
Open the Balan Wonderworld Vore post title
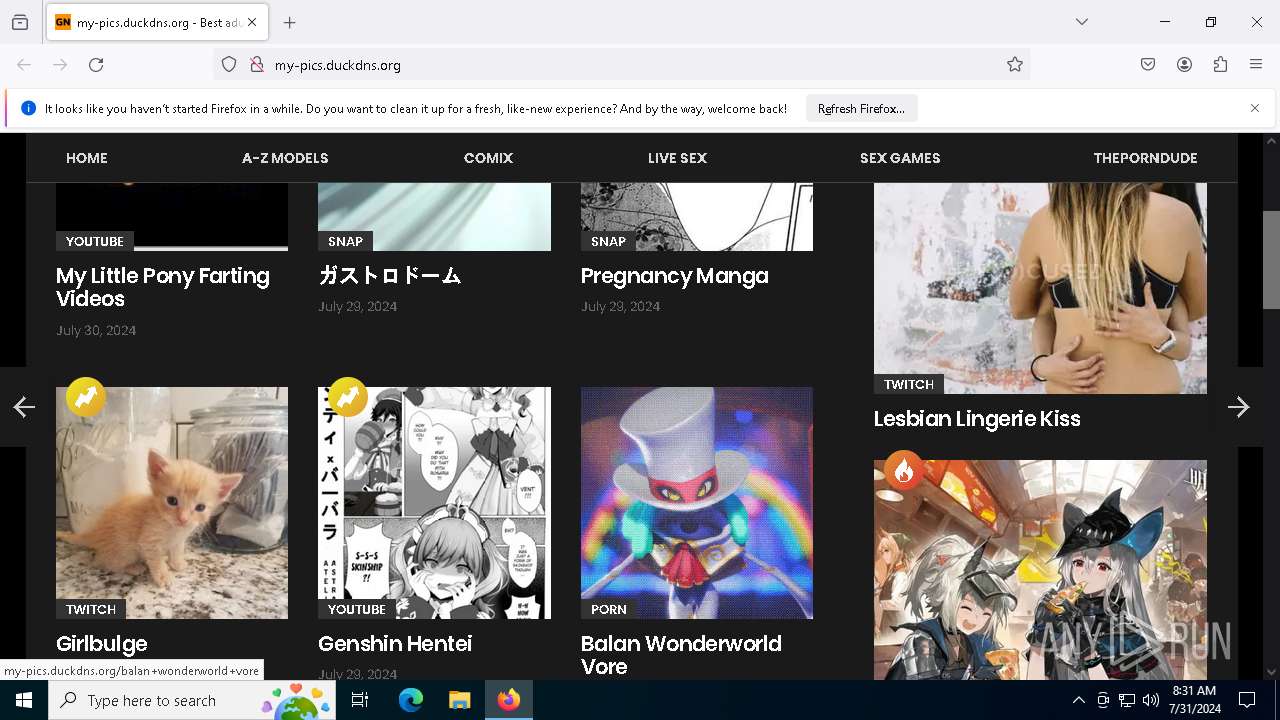[681, 655]
